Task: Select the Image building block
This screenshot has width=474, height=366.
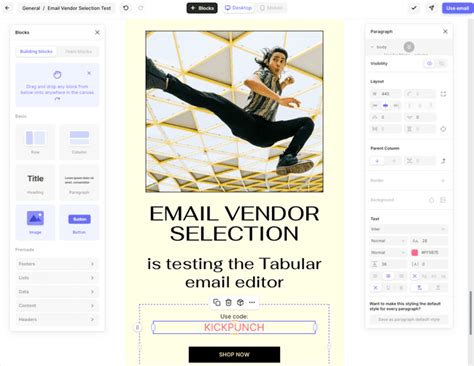Action: point(35,222)
